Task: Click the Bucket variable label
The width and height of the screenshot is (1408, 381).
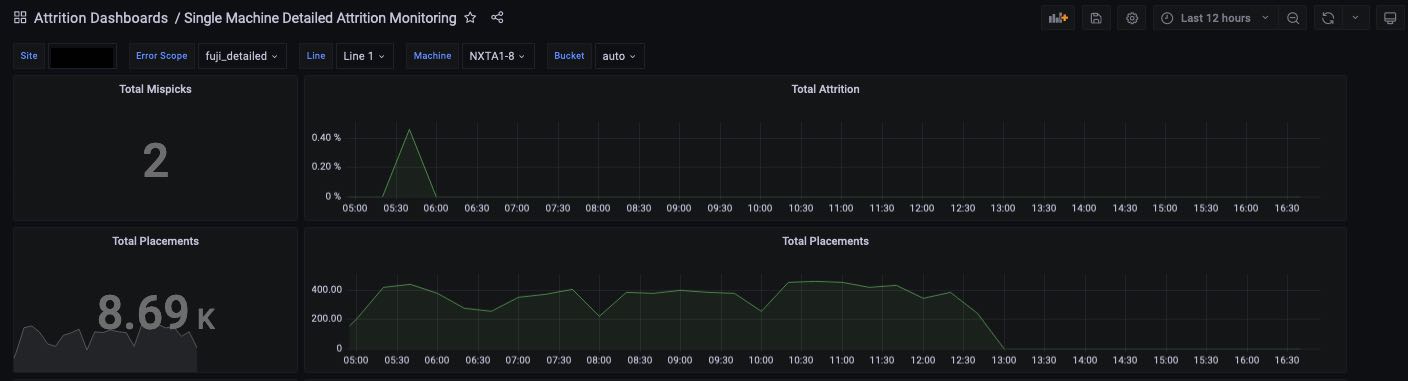Action: pyautogui.click(x=569, y=56)
